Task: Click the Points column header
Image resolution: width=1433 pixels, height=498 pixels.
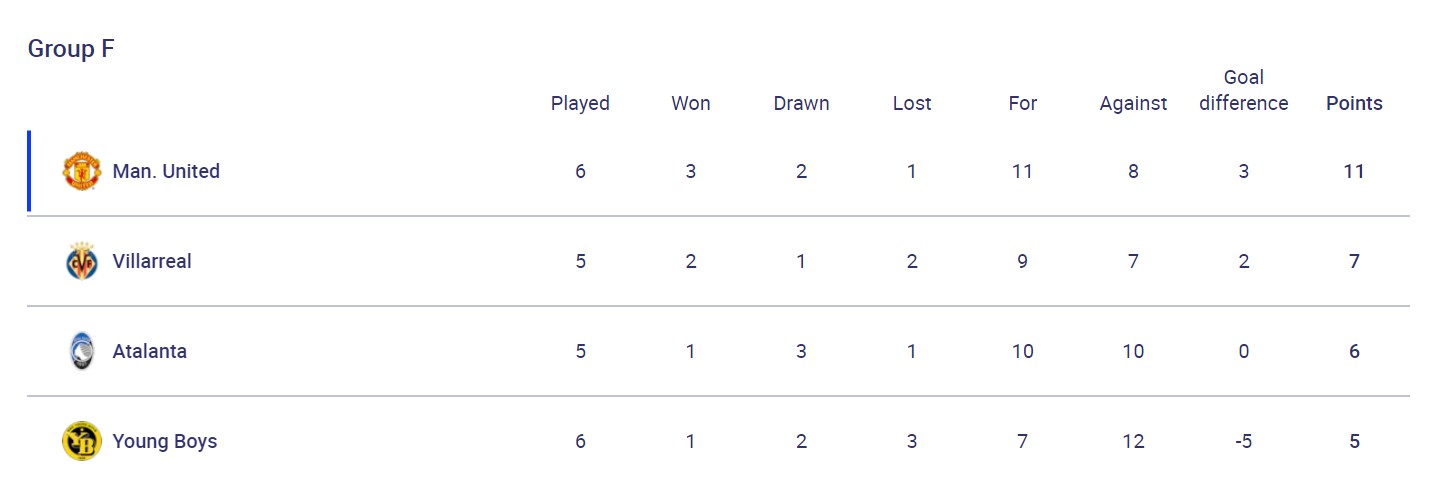Action: pos(1354,103)
